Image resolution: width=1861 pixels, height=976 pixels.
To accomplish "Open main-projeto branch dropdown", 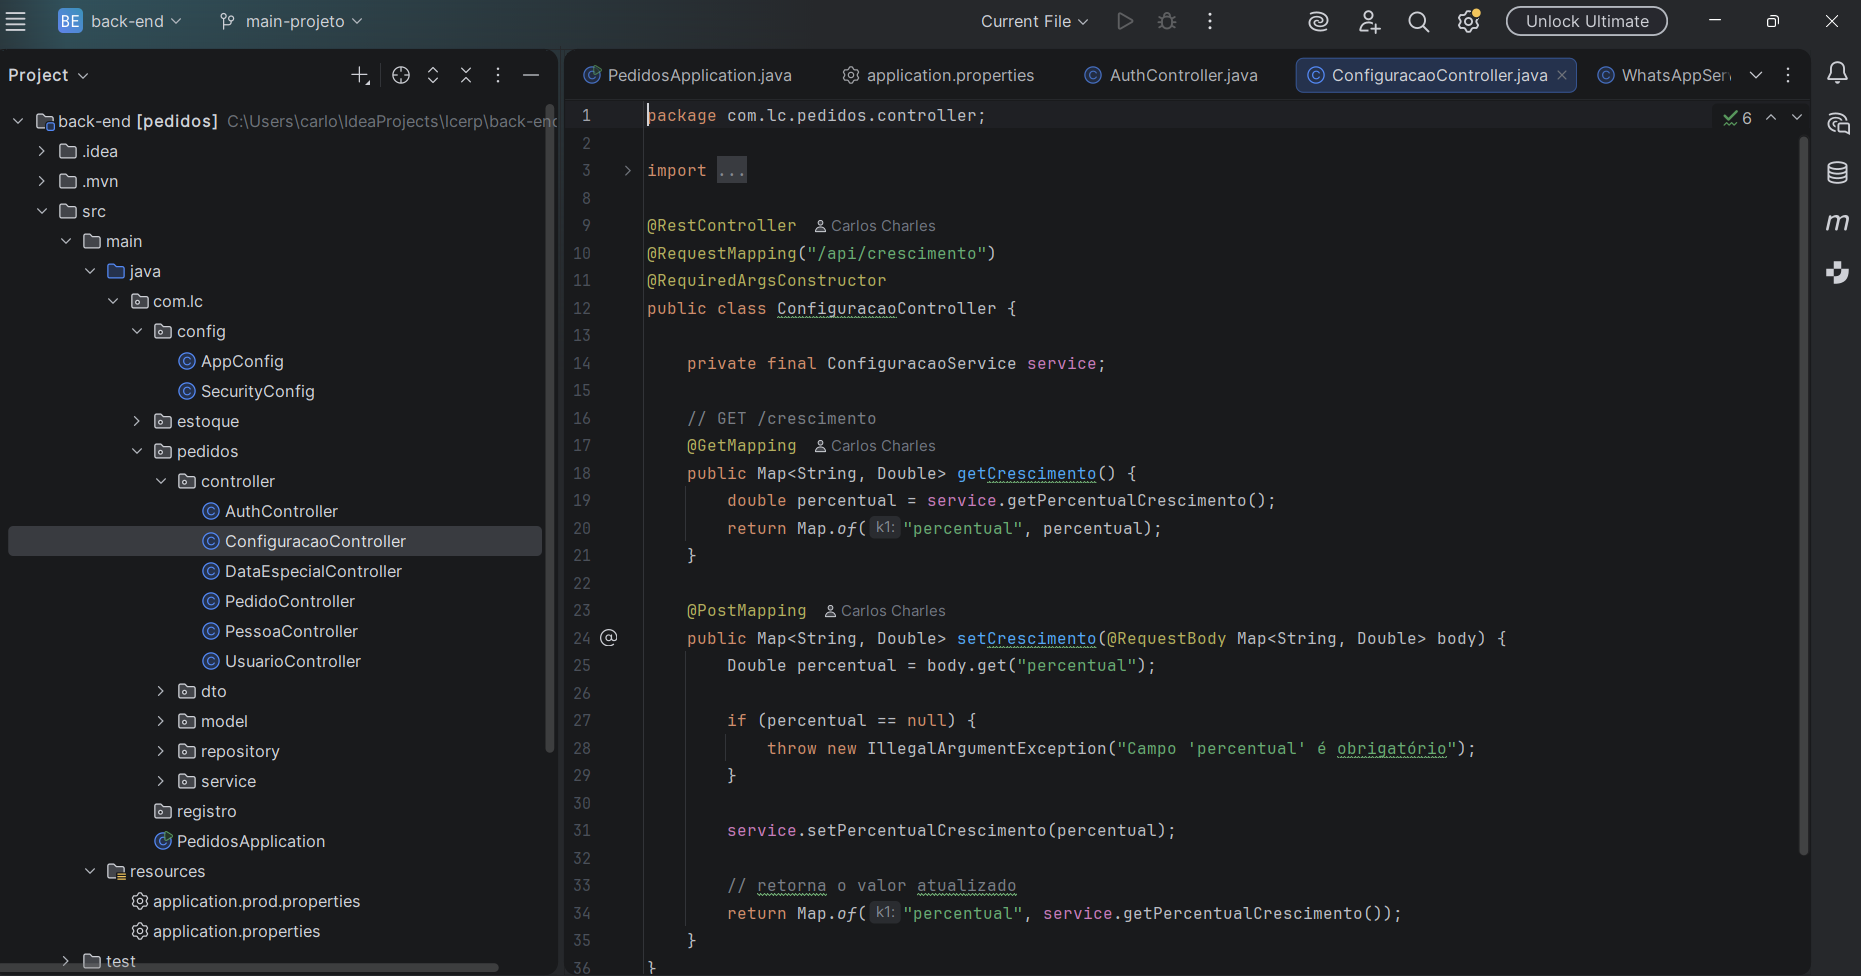I will pos(291,21).
